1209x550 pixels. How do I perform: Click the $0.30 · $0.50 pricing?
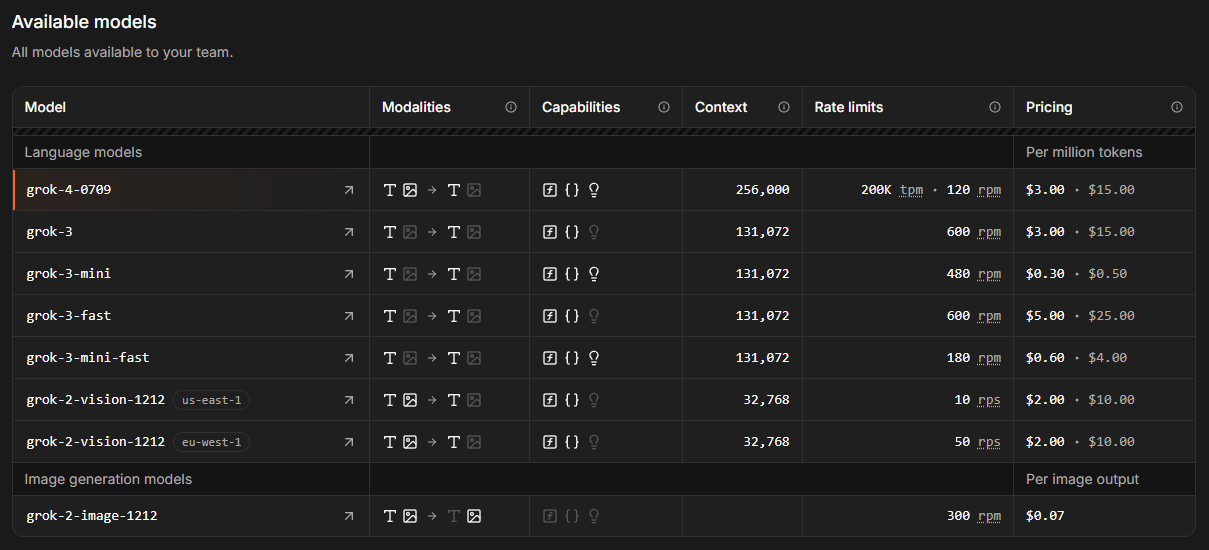(1076, 274)
